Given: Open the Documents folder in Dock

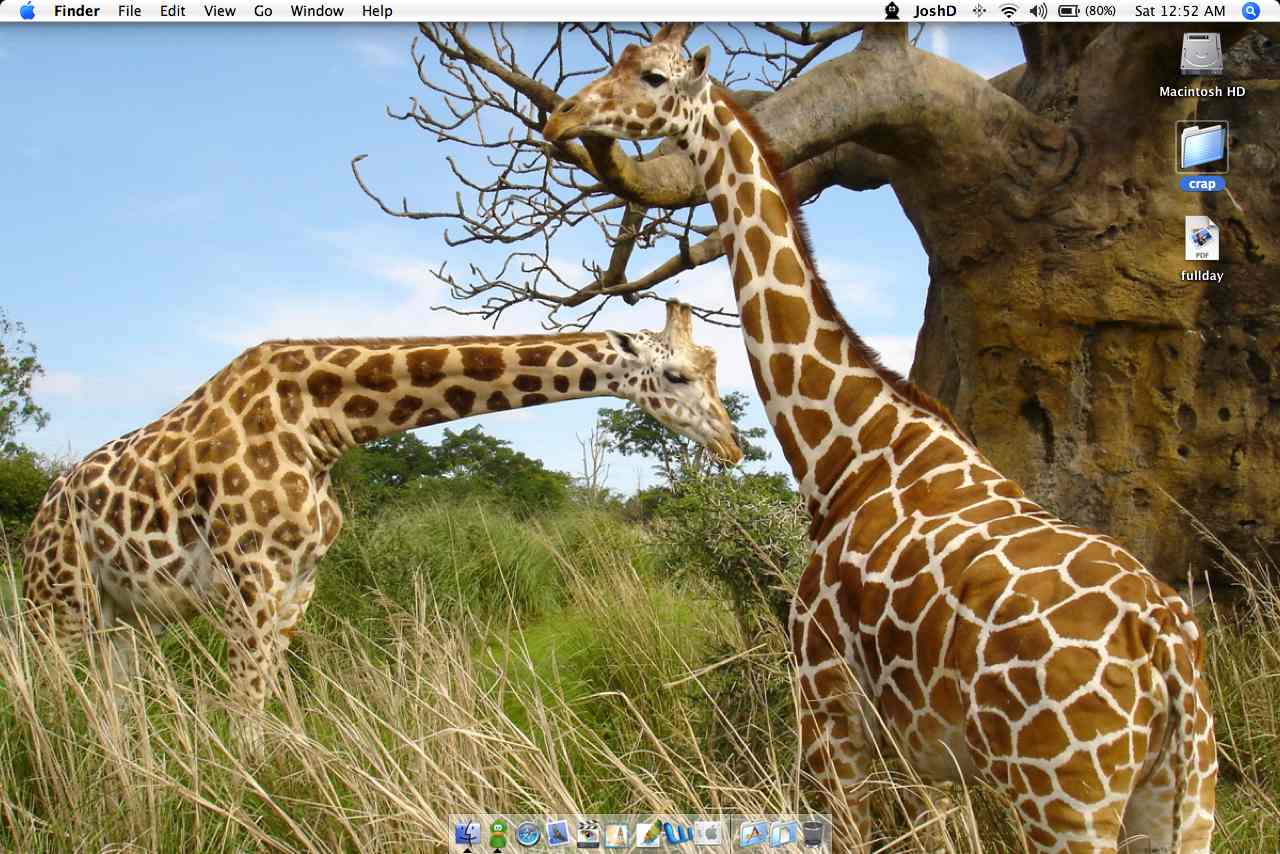Looking at the screenshot, I should pos(784,833).
